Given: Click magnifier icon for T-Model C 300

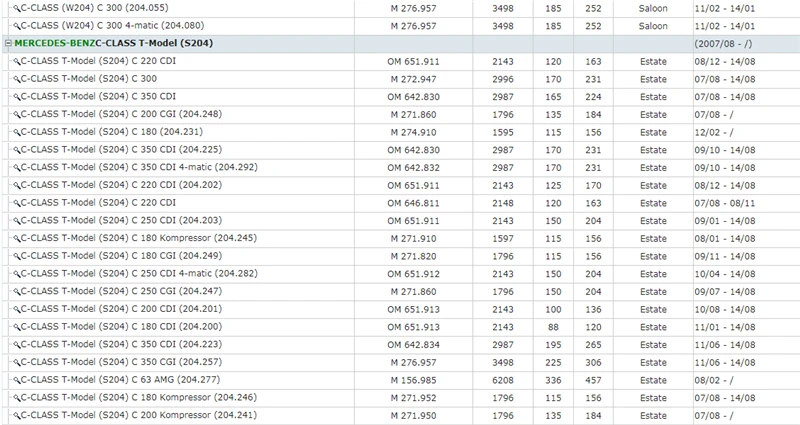Looking at the screenshot, I should pos(17,79).
